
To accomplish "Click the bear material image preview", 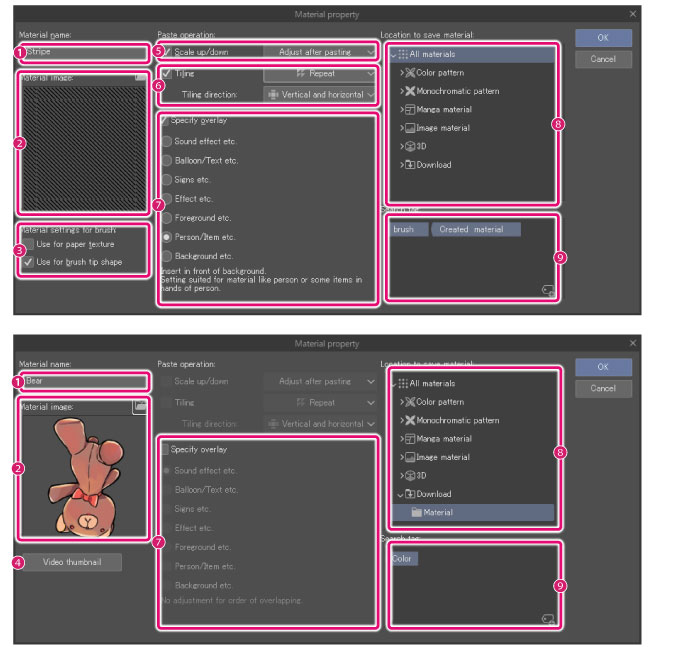I will 84,476.
